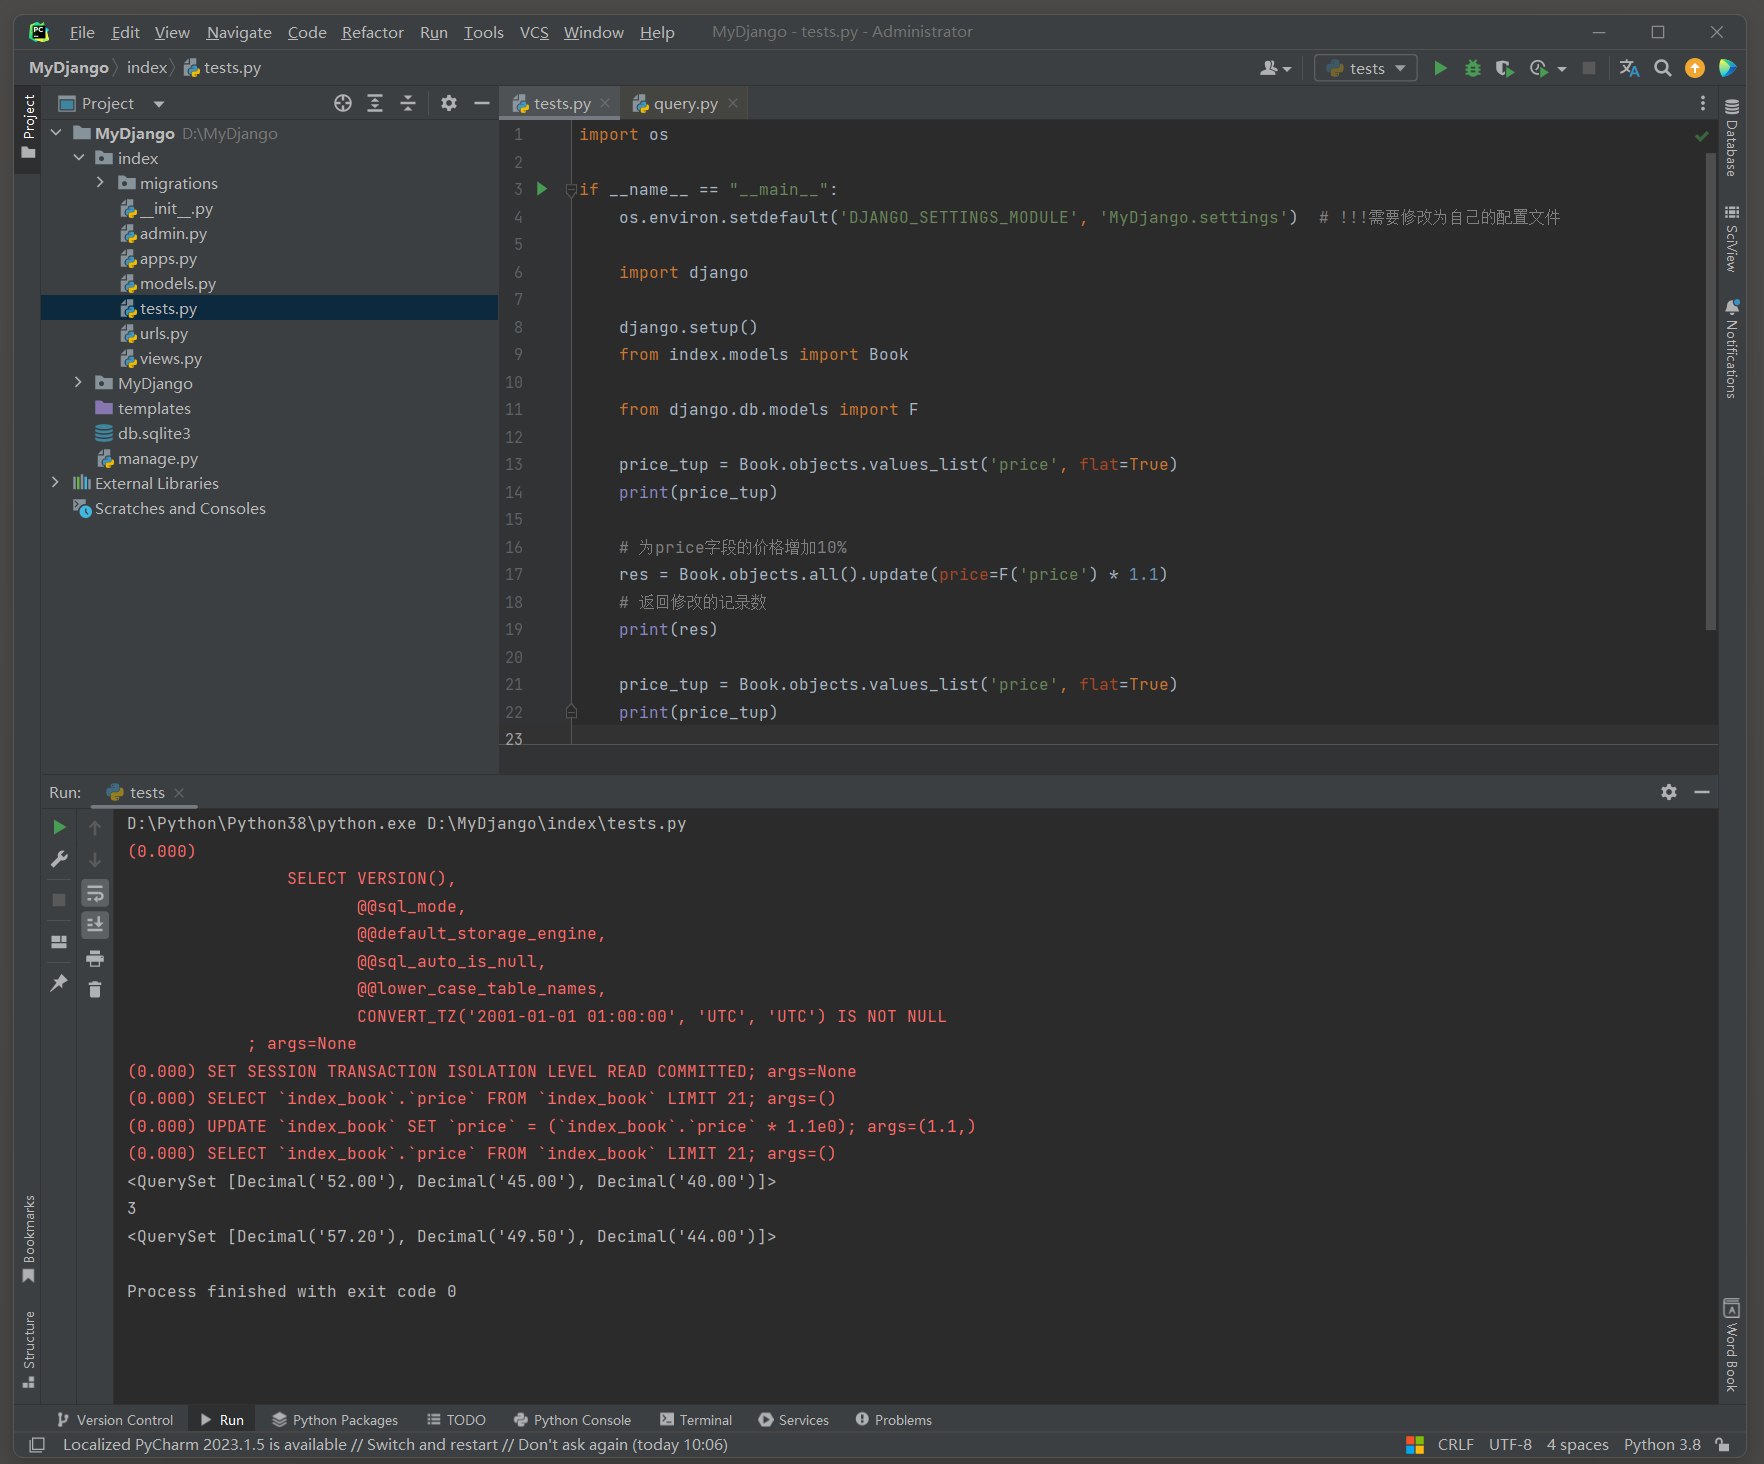The height and width of the screenshot is (1464, 1764).
Task: Collapse all in Project panel
Action: 408,103
